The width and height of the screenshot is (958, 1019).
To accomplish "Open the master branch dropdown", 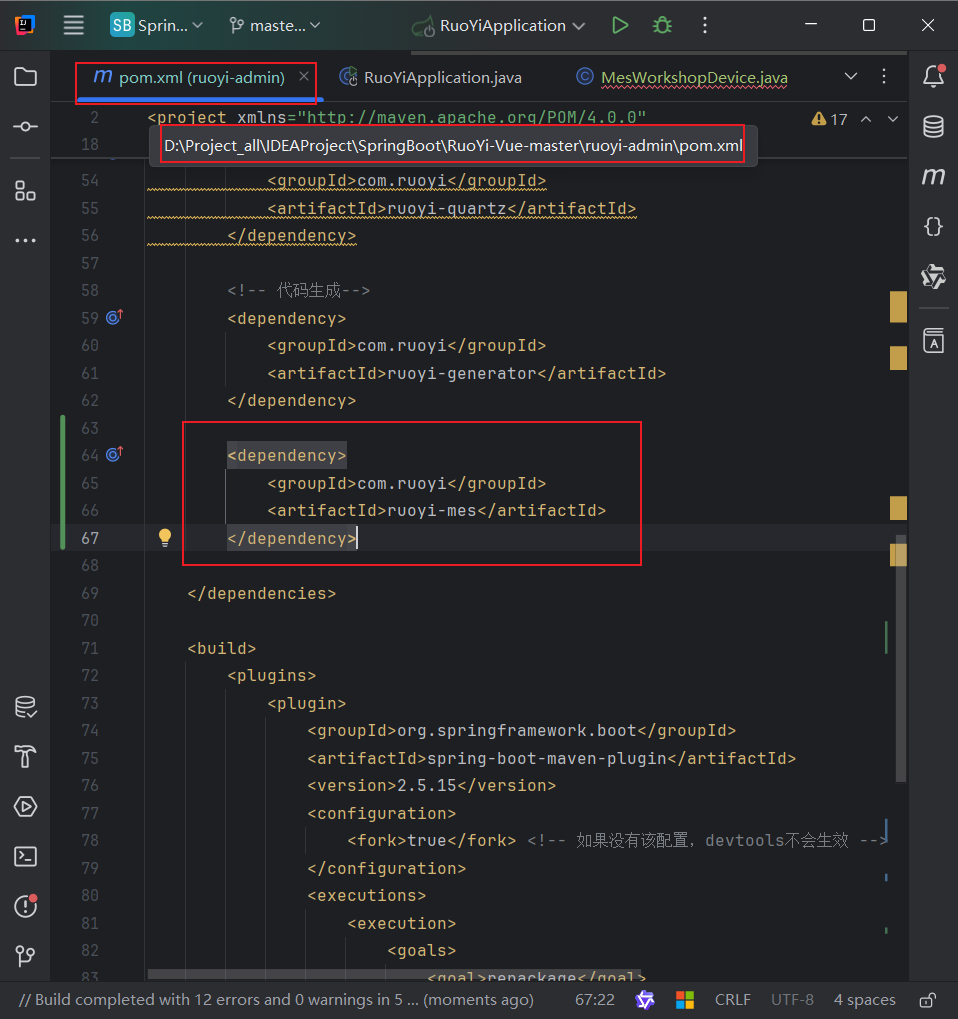I will [x=275, y=25].
